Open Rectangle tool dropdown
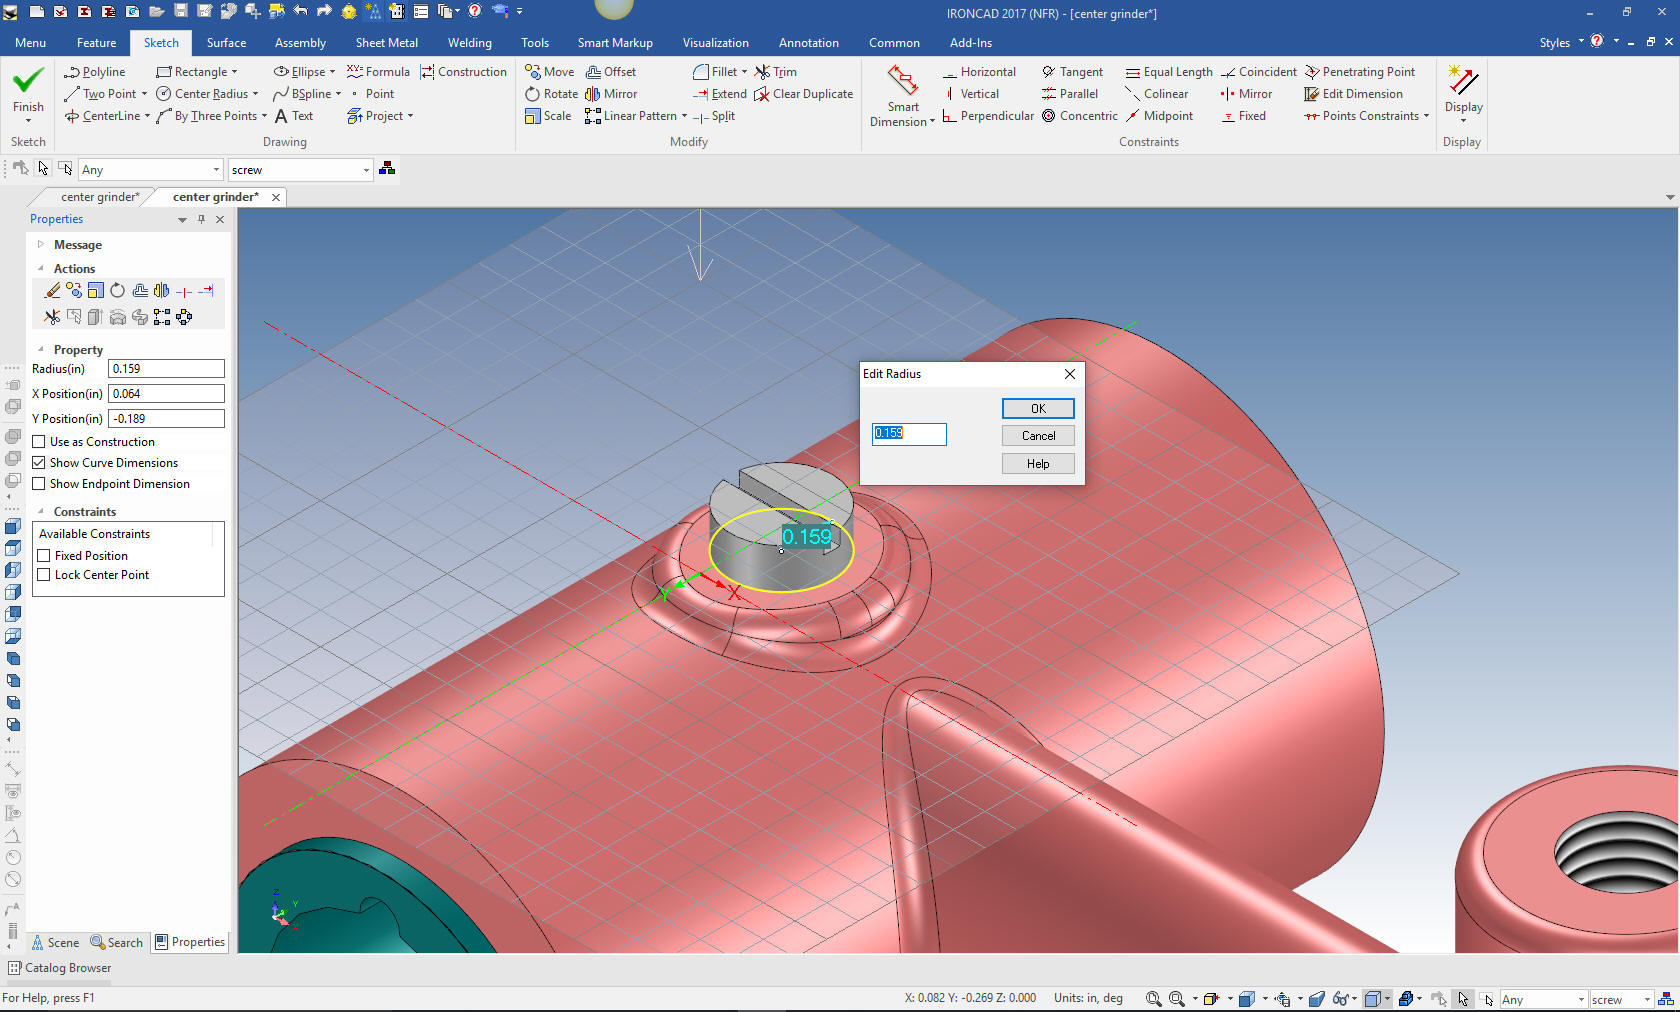Viewport: 1680px width, 1012px height. tap(235, 72)
